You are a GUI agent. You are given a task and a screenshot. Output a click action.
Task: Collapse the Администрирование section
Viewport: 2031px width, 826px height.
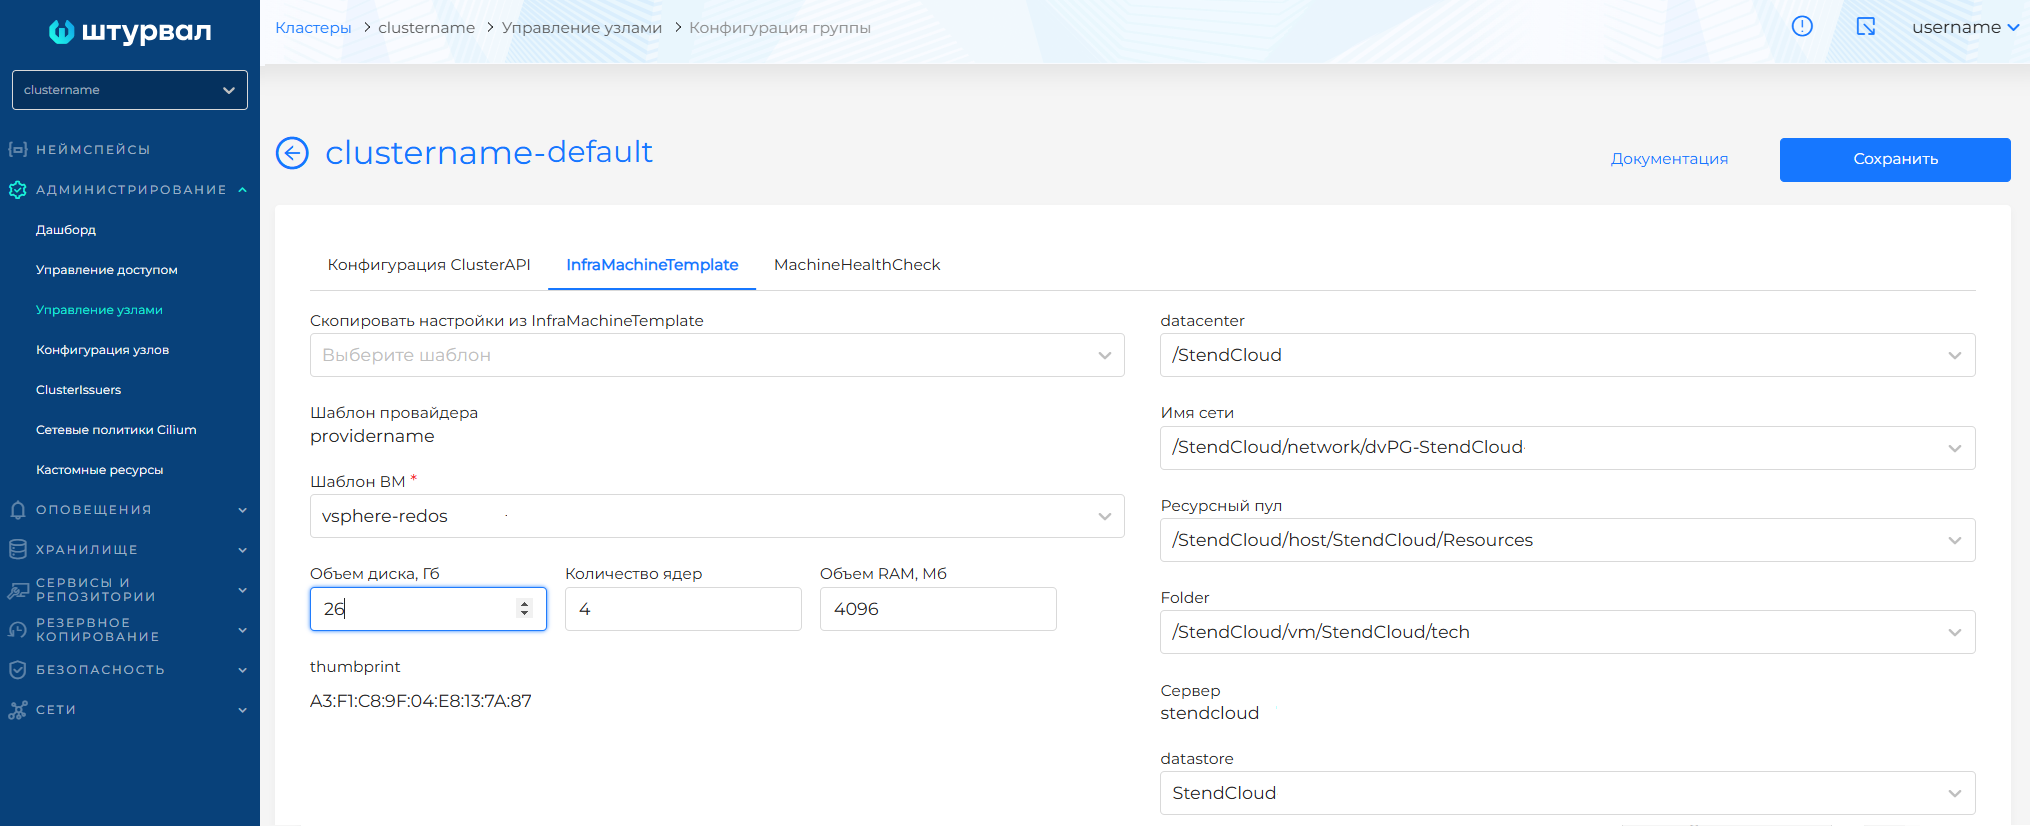(242, 190)
